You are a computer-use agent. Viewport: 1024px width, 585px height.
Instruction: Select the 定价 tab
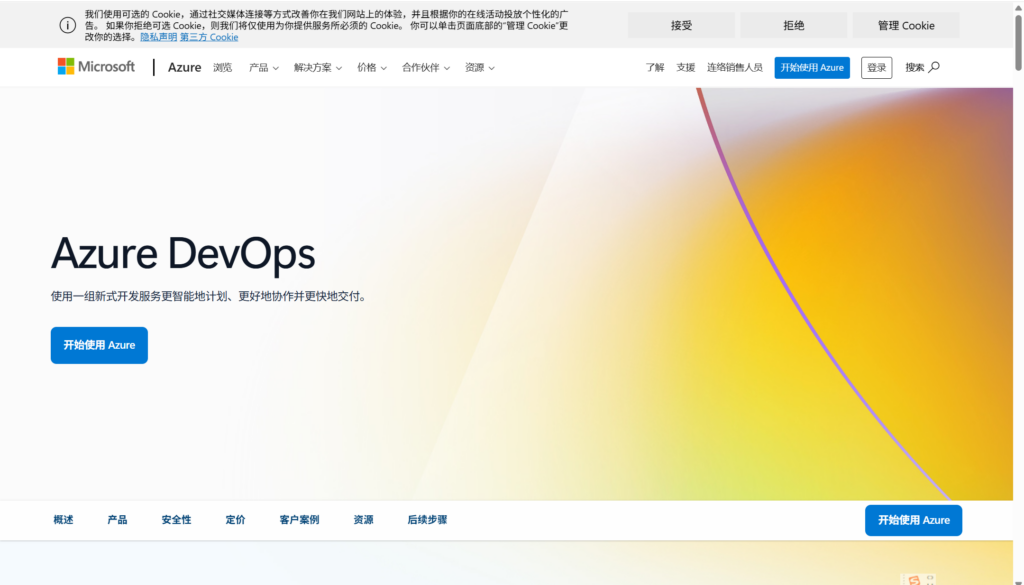coord(236,520)
